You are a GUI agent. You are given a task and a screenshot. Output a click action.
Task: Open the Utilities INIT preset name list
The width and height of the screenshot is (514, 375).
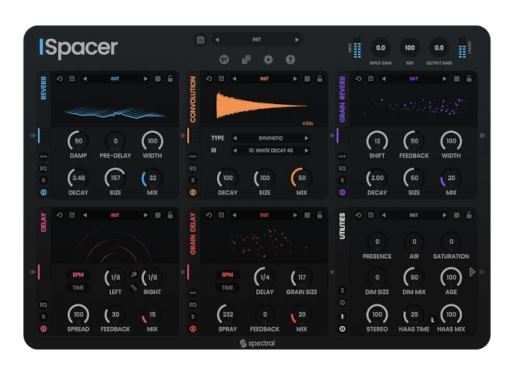click(x=414, y=215)
